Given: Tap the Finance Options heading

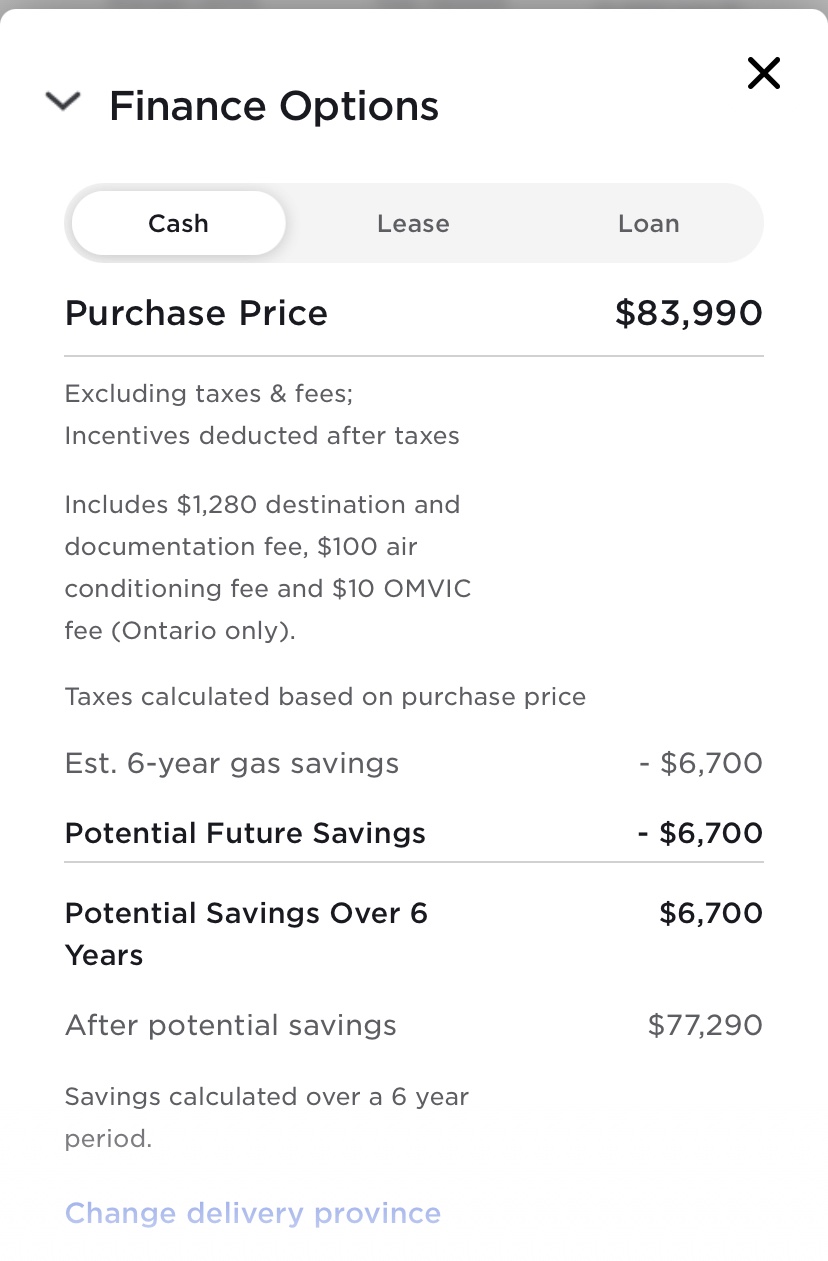Looking at the screenshot, I should pos(274,106).
